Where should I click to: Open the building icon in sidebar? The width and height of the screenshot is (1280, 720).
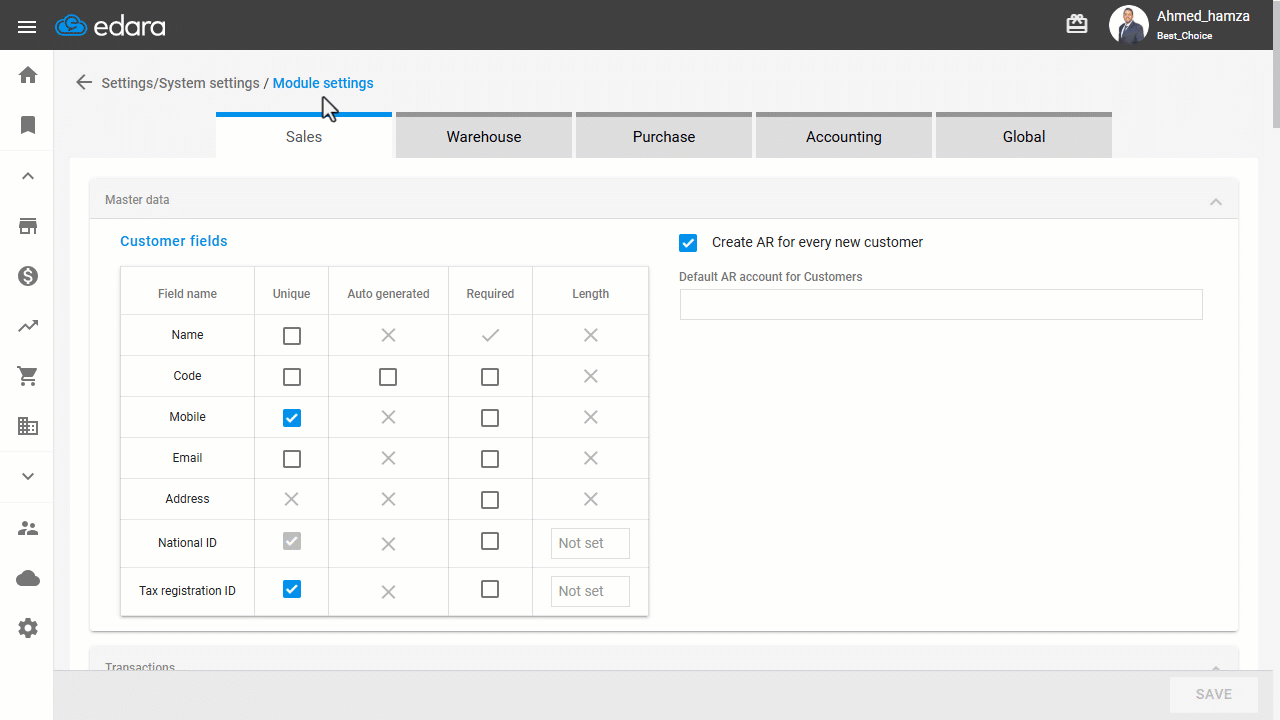point(28,426)
